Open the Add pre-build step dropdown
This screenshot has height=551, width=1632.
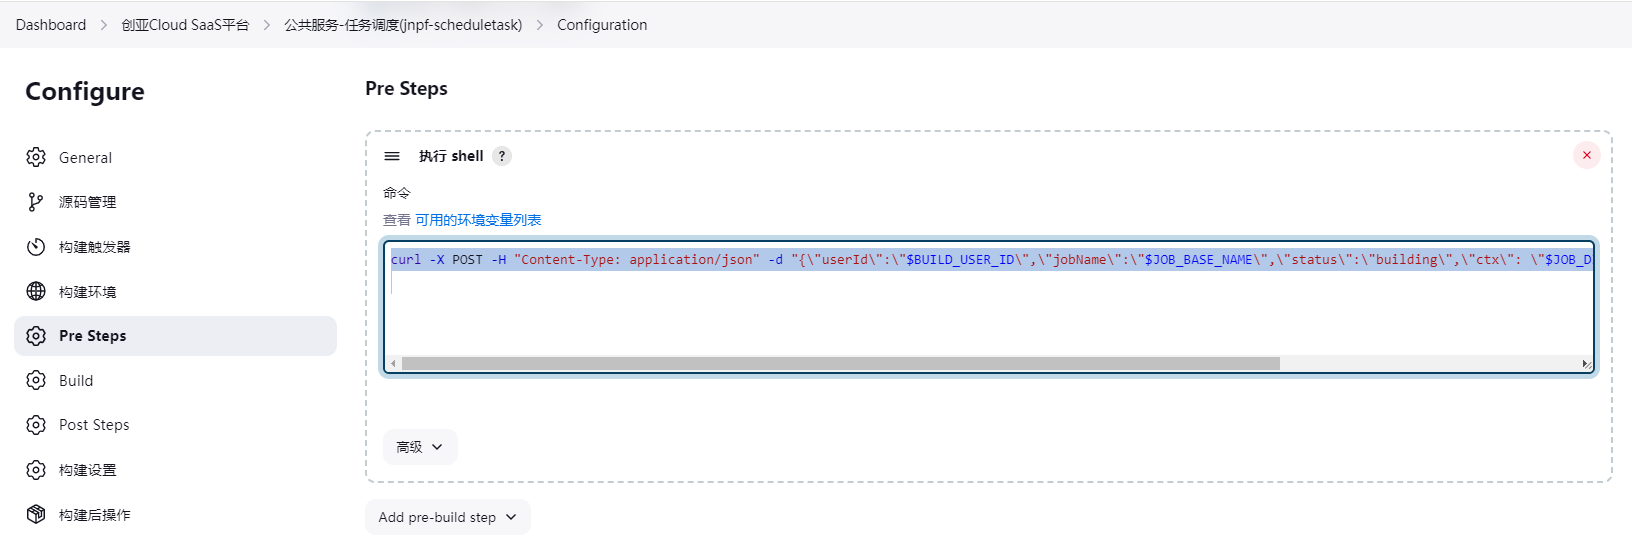coord(447,517)
